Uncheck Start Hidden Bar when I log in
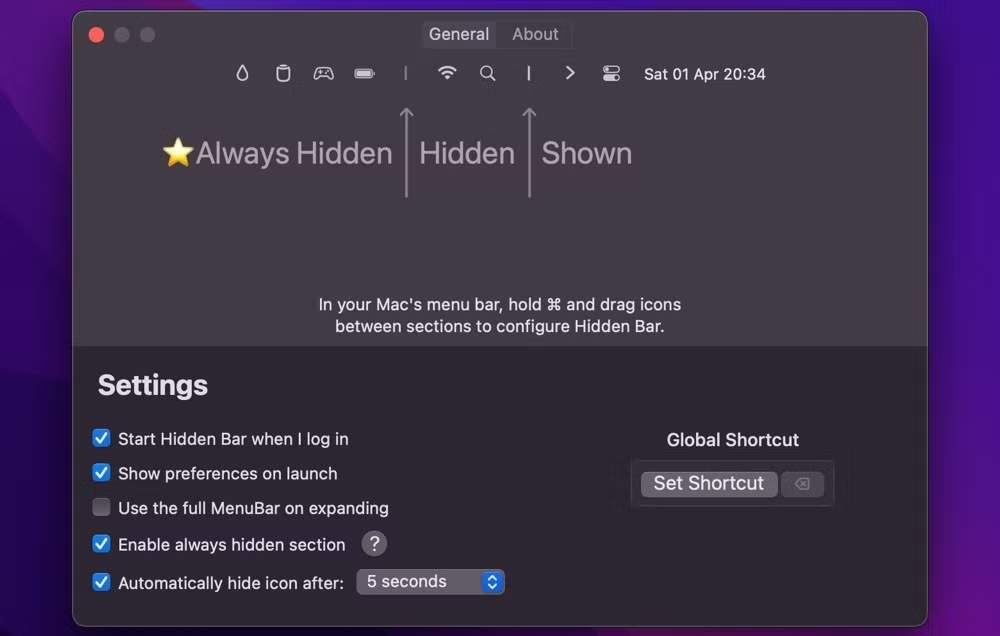 pos(101,438)
